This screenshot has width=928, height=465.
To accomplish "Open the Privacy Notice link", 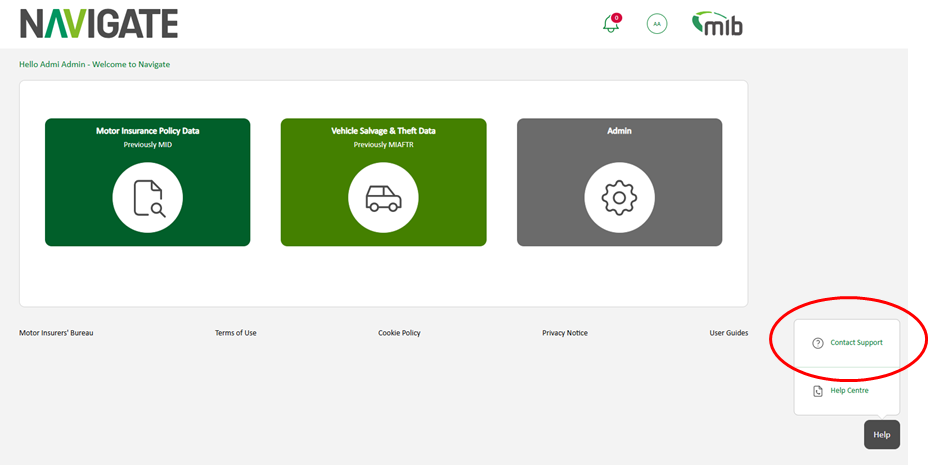I will (565, 333).
